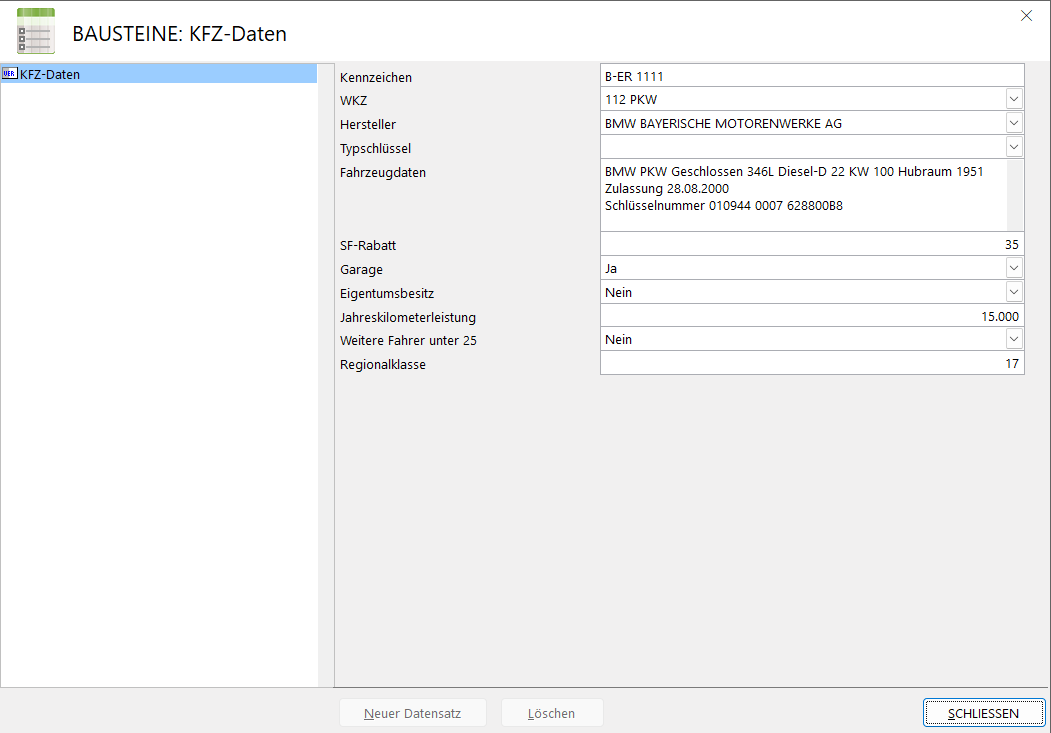The width and height of the screenshot is (1051, 733).
Task: Click into the Kennzeichen input field
Action: pyautogui.click(x=810, y=76)
